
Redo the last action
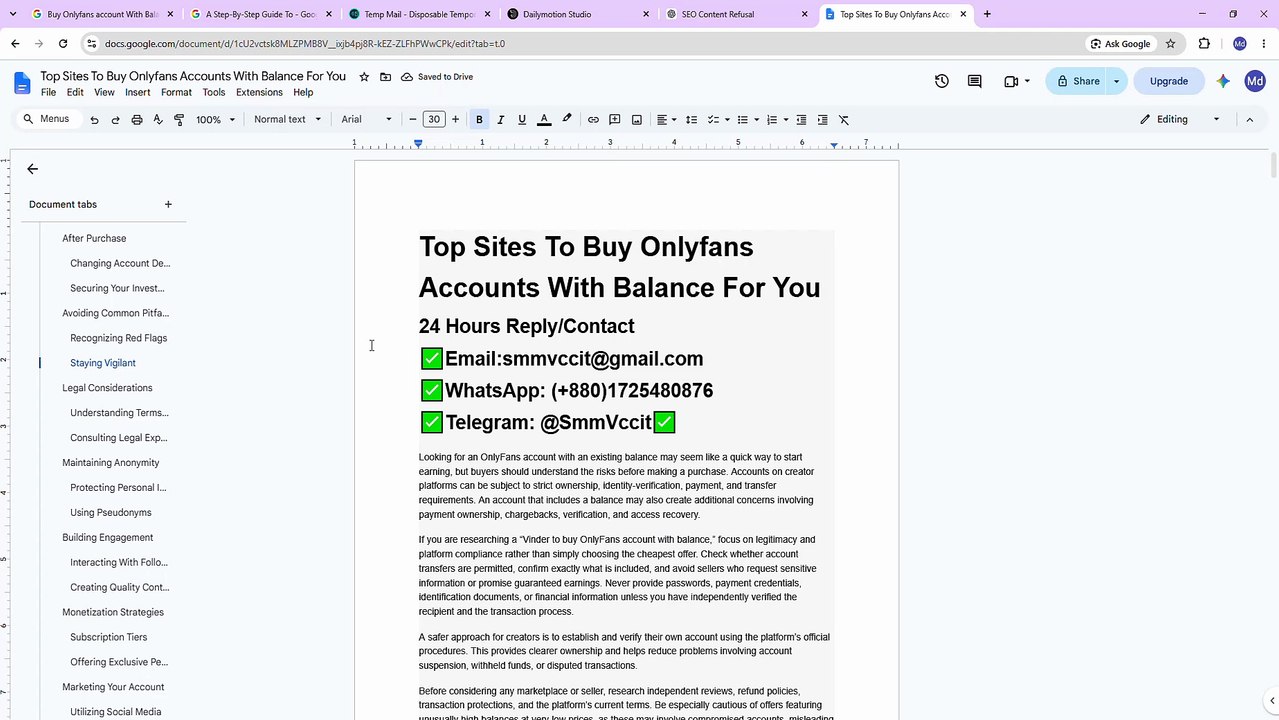(x=115, y=119)
